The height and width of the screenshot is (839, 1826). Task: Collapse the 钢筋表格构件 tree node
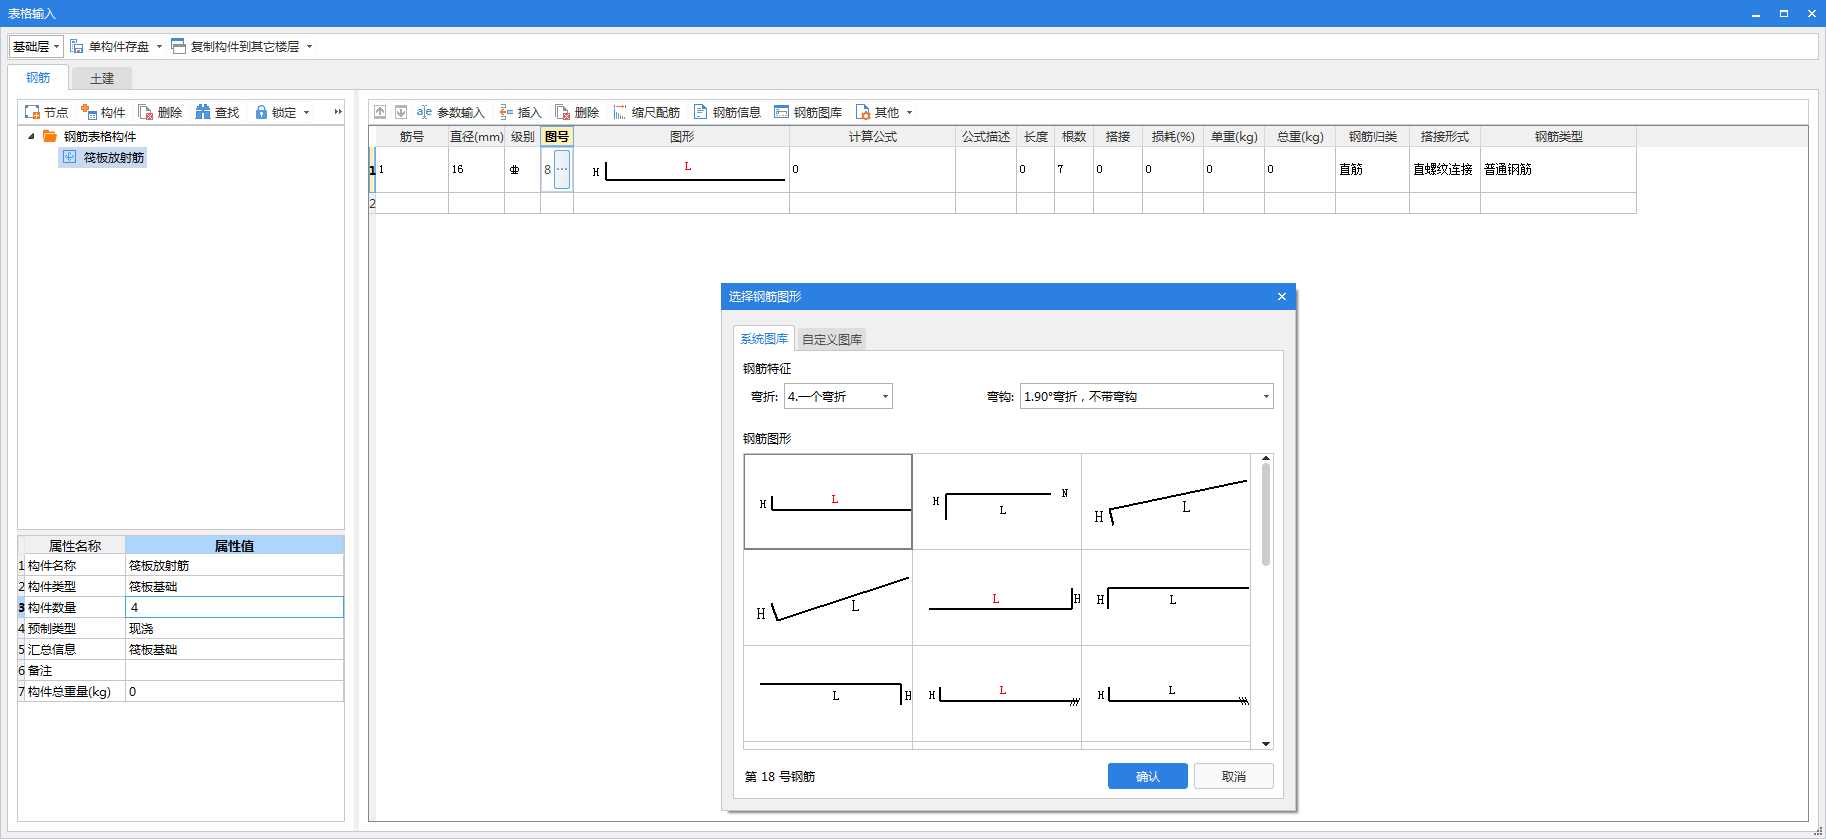[31, 136]
